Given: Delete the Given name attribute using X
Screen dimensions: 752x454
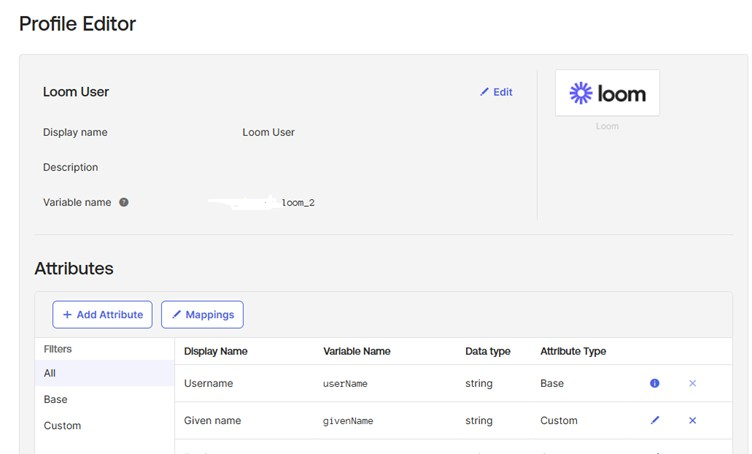Looking at the screenshot, I should coord(692,420).
